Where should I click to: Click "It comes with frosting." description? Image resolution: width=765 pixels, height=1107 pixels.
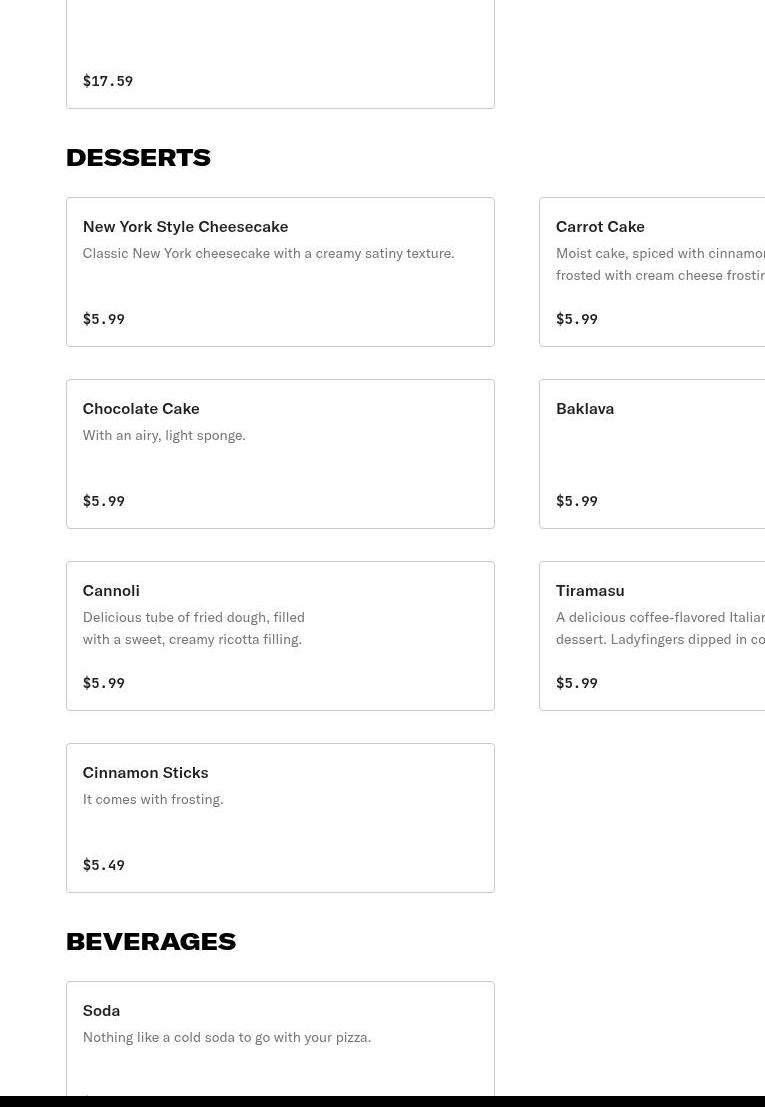click(153, 800)
